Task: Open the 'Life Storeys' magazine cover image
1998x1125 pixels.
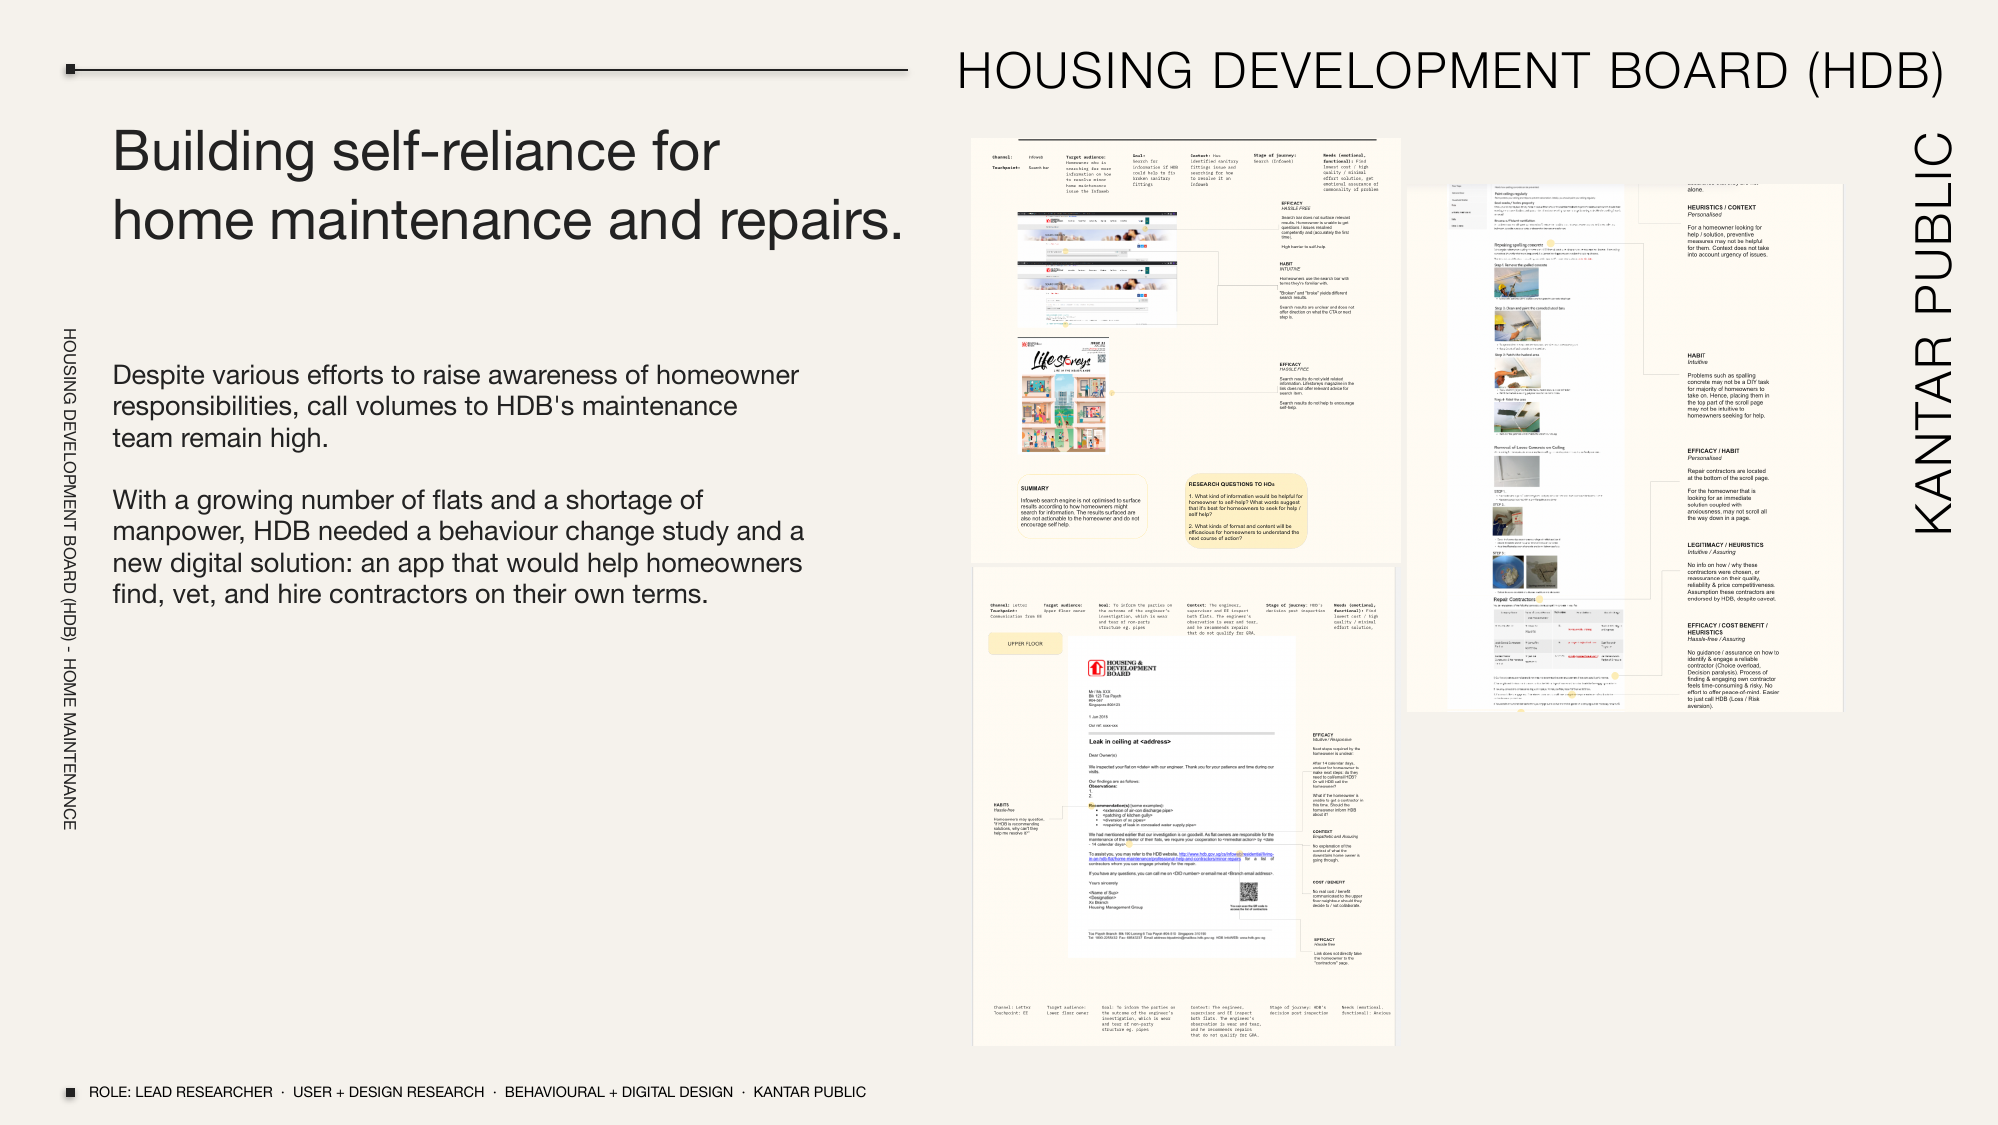Action: (1064, 395)
